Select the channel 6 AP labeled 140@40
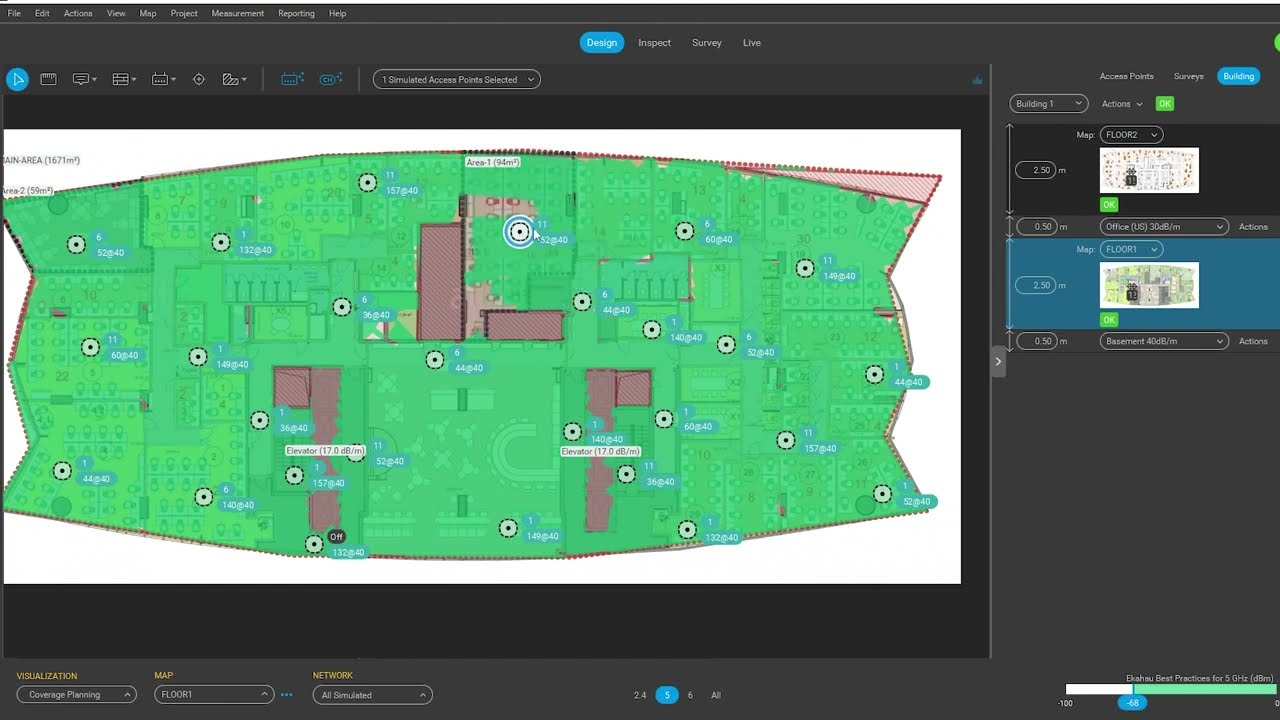This screenshot has height=720, width=1280. coord(204,497)
